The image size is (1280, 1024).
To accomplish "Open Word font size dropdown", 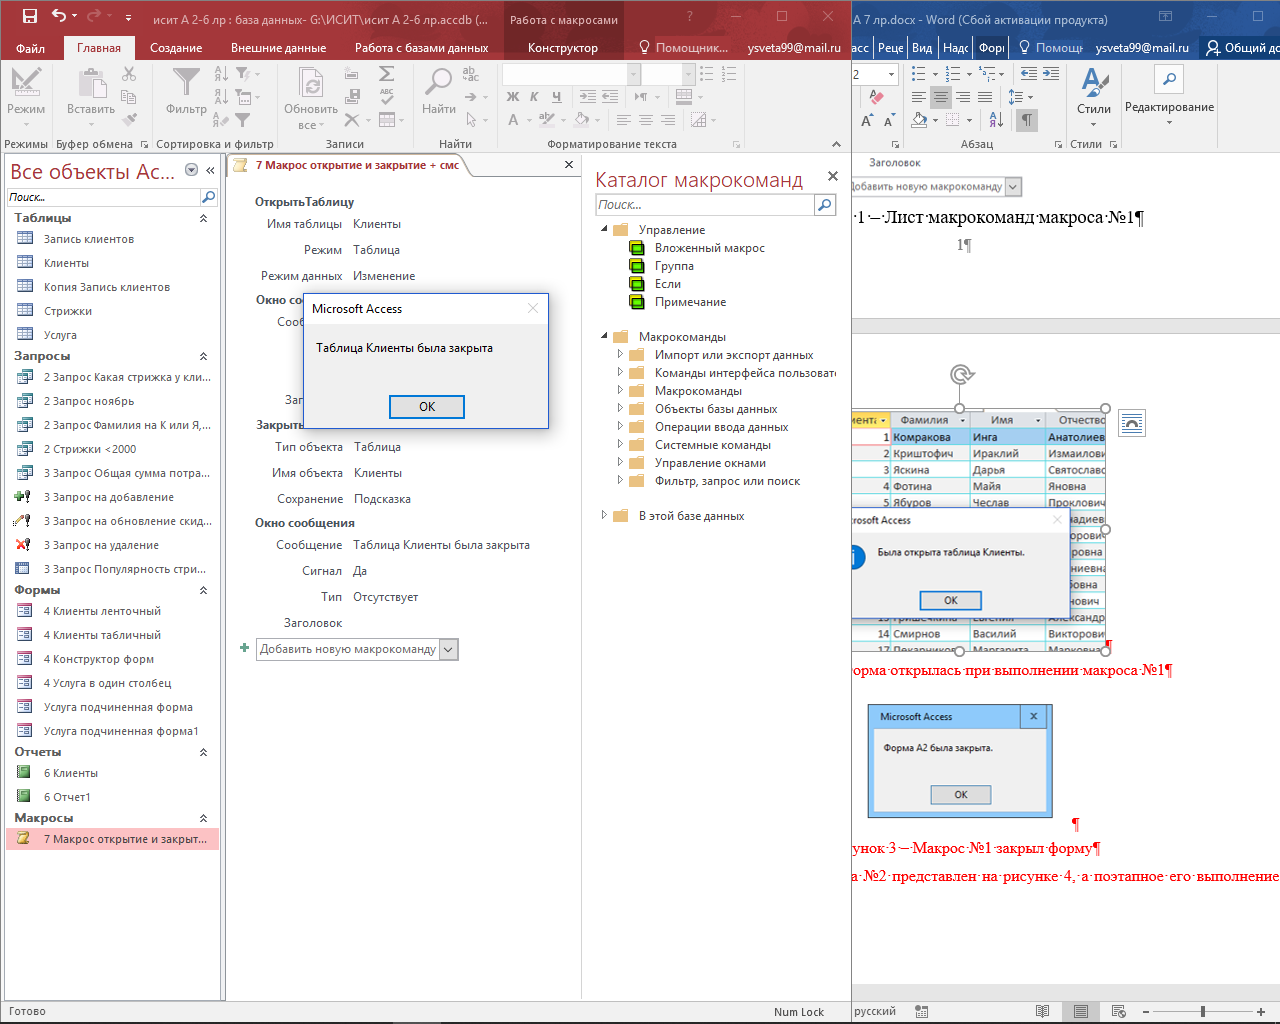I will (x=891, y=74).
